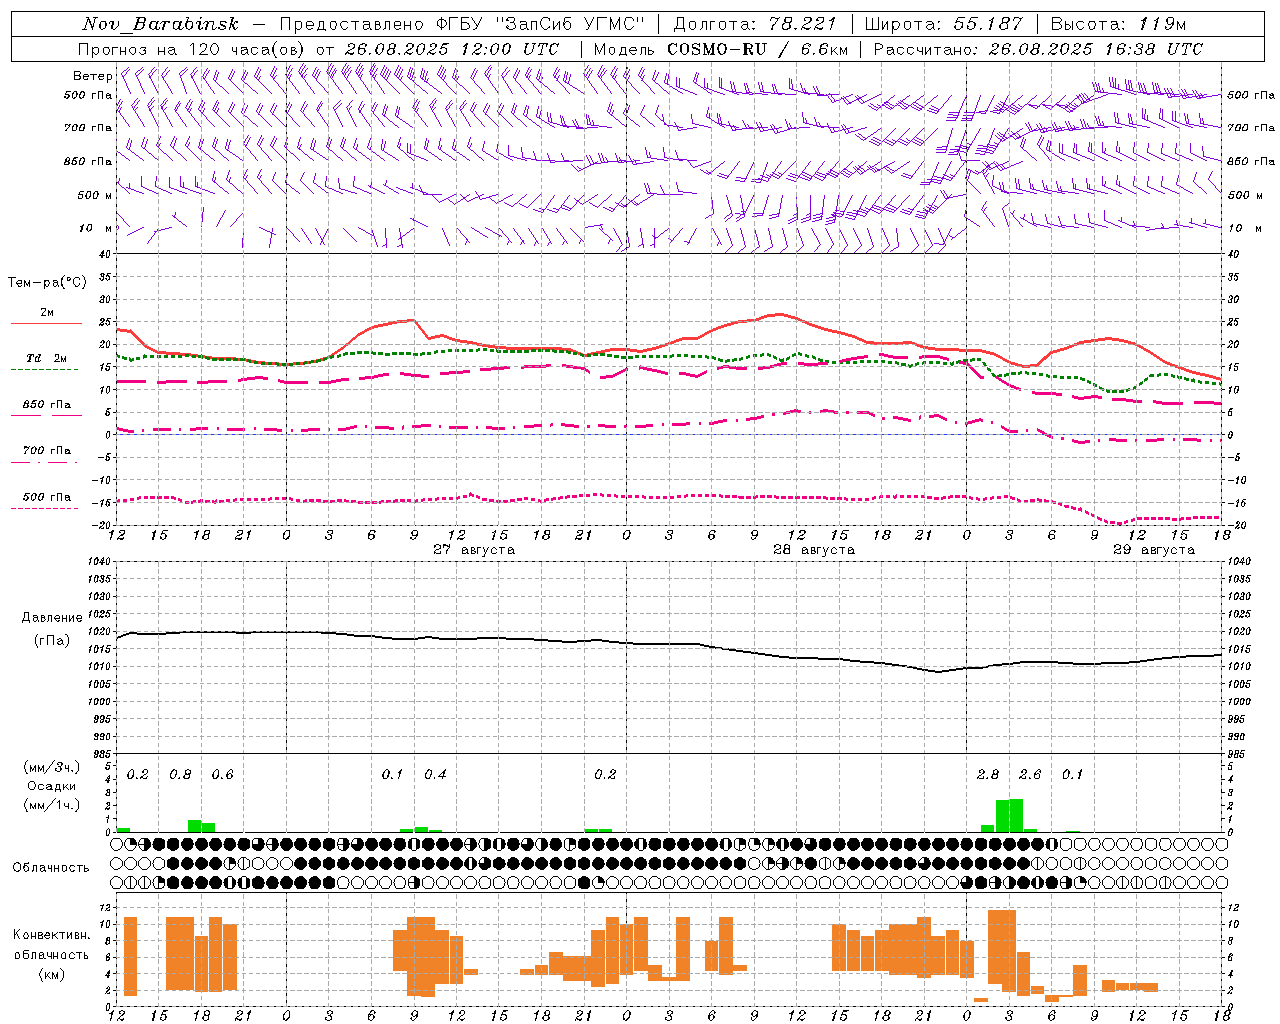
Task: Click the '500 м' wind level label on left
Action: tap(95, 195)
